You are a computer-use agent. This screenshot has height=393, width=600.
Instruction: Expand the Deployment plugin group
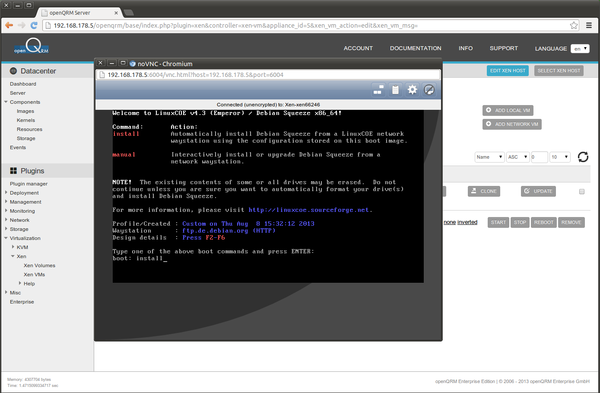[6, 192]
